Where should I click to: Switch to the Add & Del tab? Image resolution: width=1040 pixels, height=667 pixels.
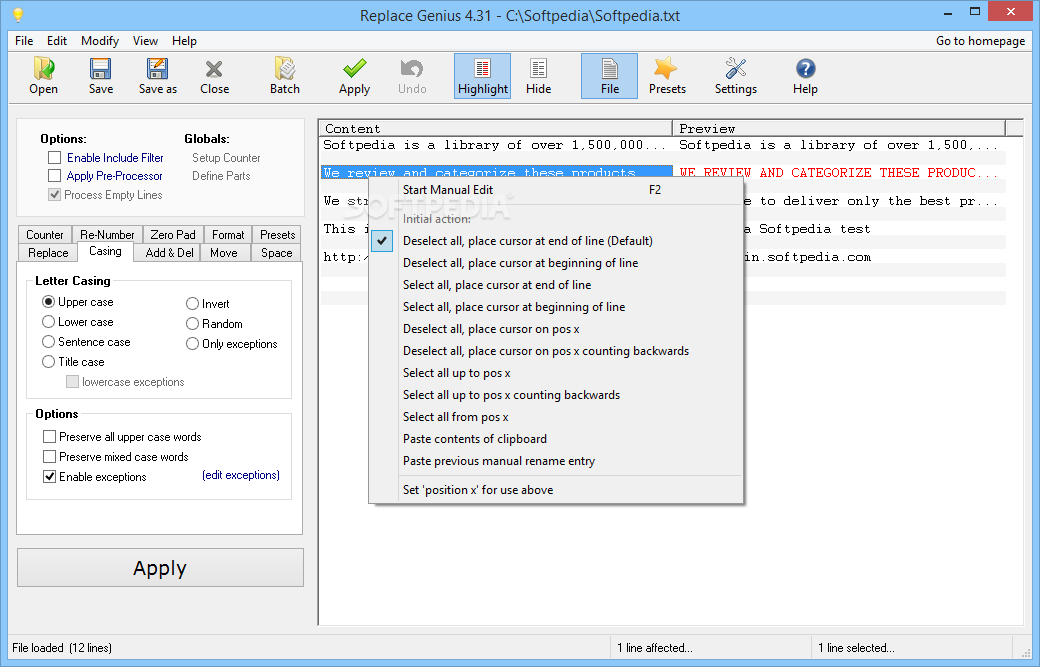tap(170, 253)
